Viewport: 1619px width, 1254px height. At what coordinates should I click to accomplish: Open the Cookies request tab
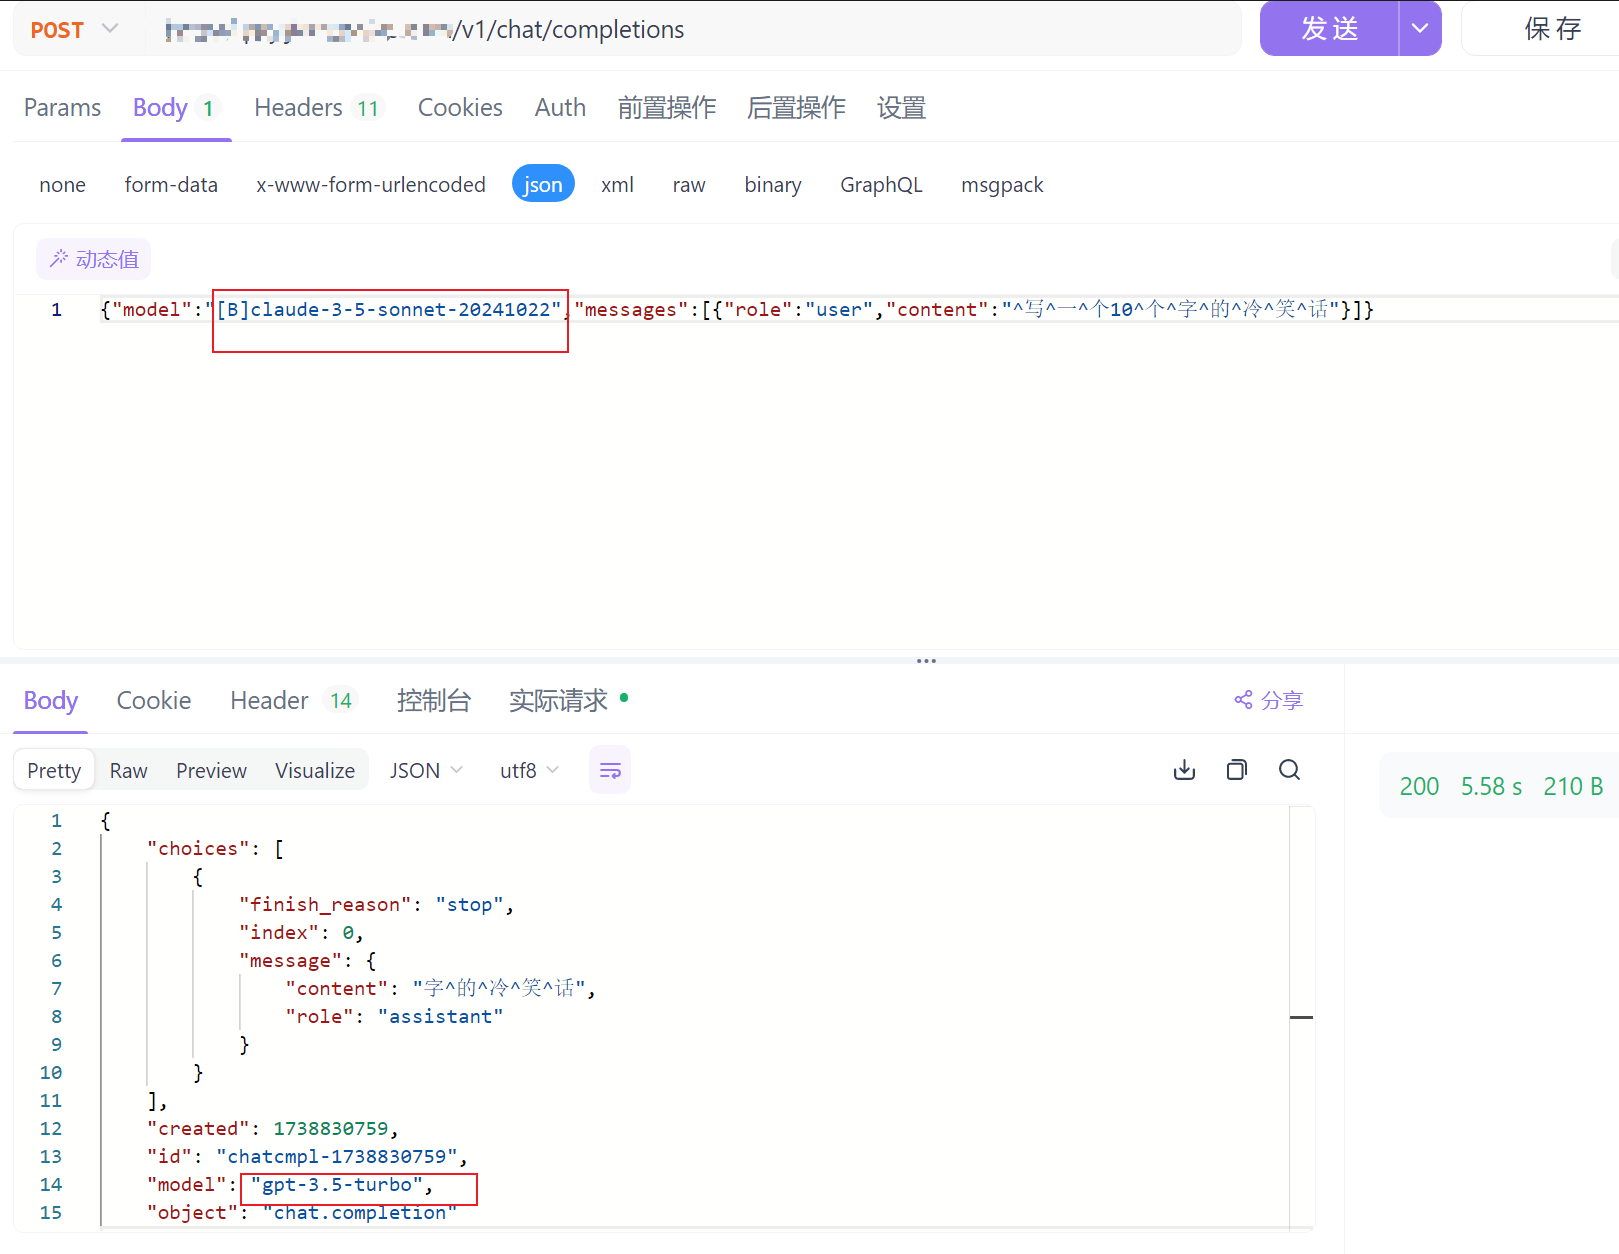[460, 107]
